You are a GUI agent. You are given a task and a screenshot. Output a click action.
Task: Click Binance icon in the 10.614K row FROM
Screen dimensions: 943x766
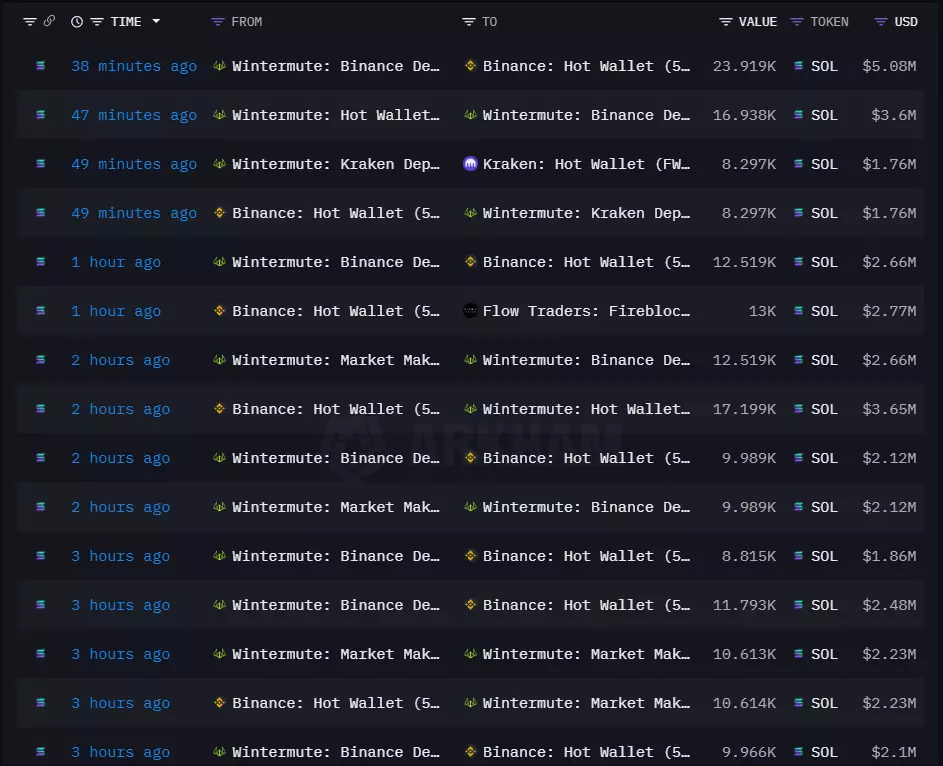click(x=220, y=702)
